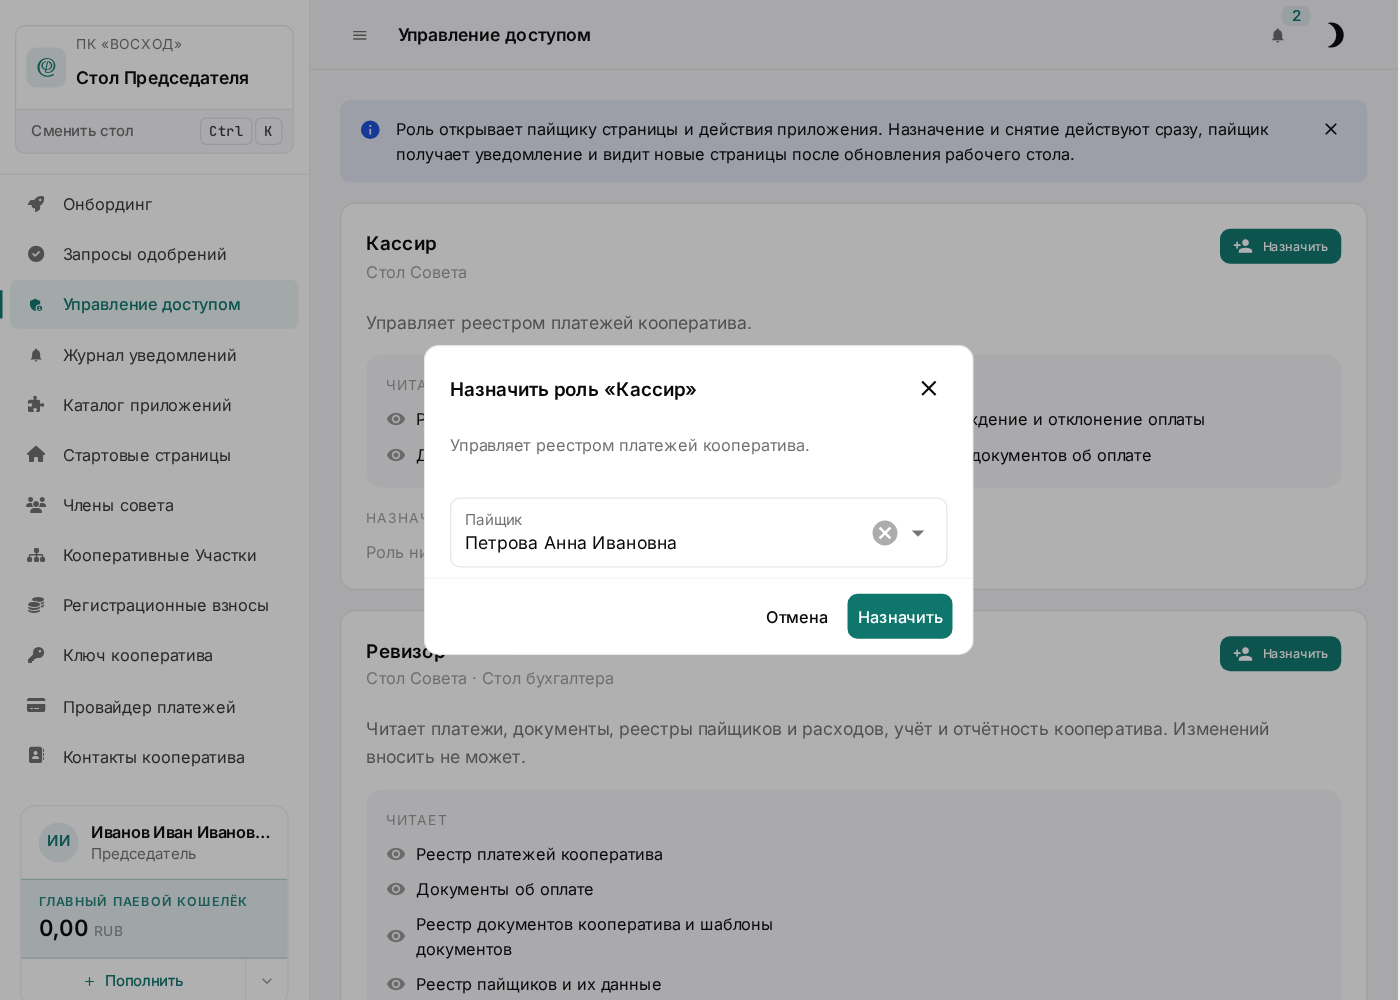Click the Кооперативные Участки hierarchy icon

pos(36,555)
